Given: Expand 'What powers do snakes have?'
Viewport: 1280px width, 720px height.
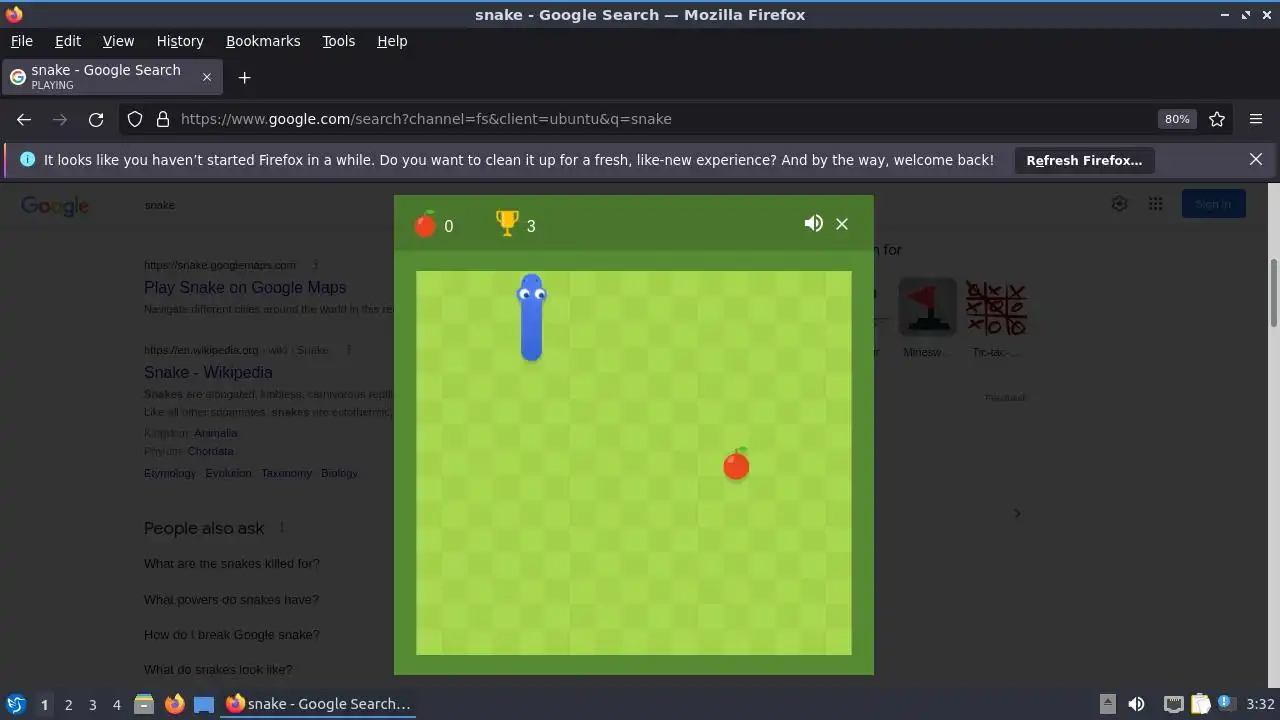Looking at the screenshot, I should pos(231,599).
